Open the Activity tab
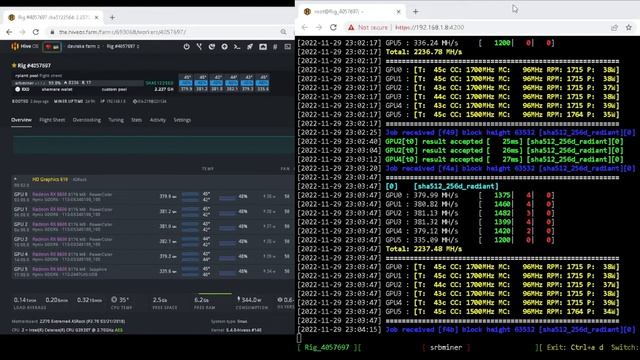Viewport: 640px width, 360px height. [158, 120]
